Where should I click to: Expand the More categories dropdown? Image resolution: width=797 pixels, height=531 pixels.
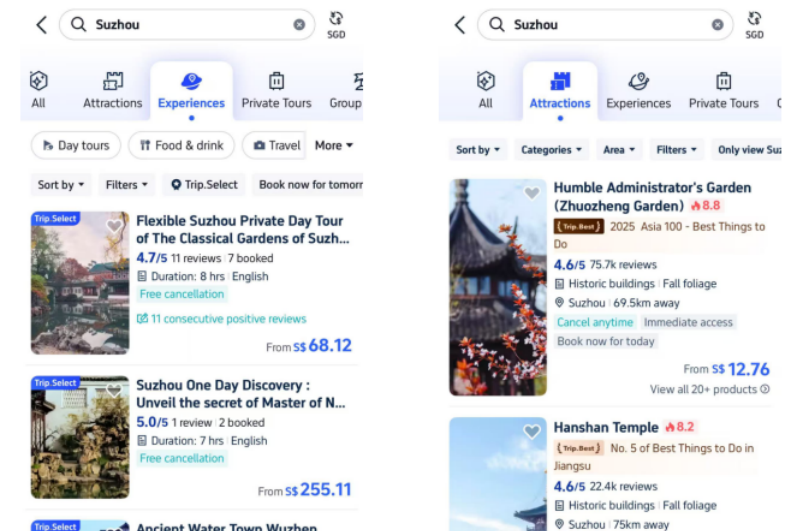click(333, 145)
